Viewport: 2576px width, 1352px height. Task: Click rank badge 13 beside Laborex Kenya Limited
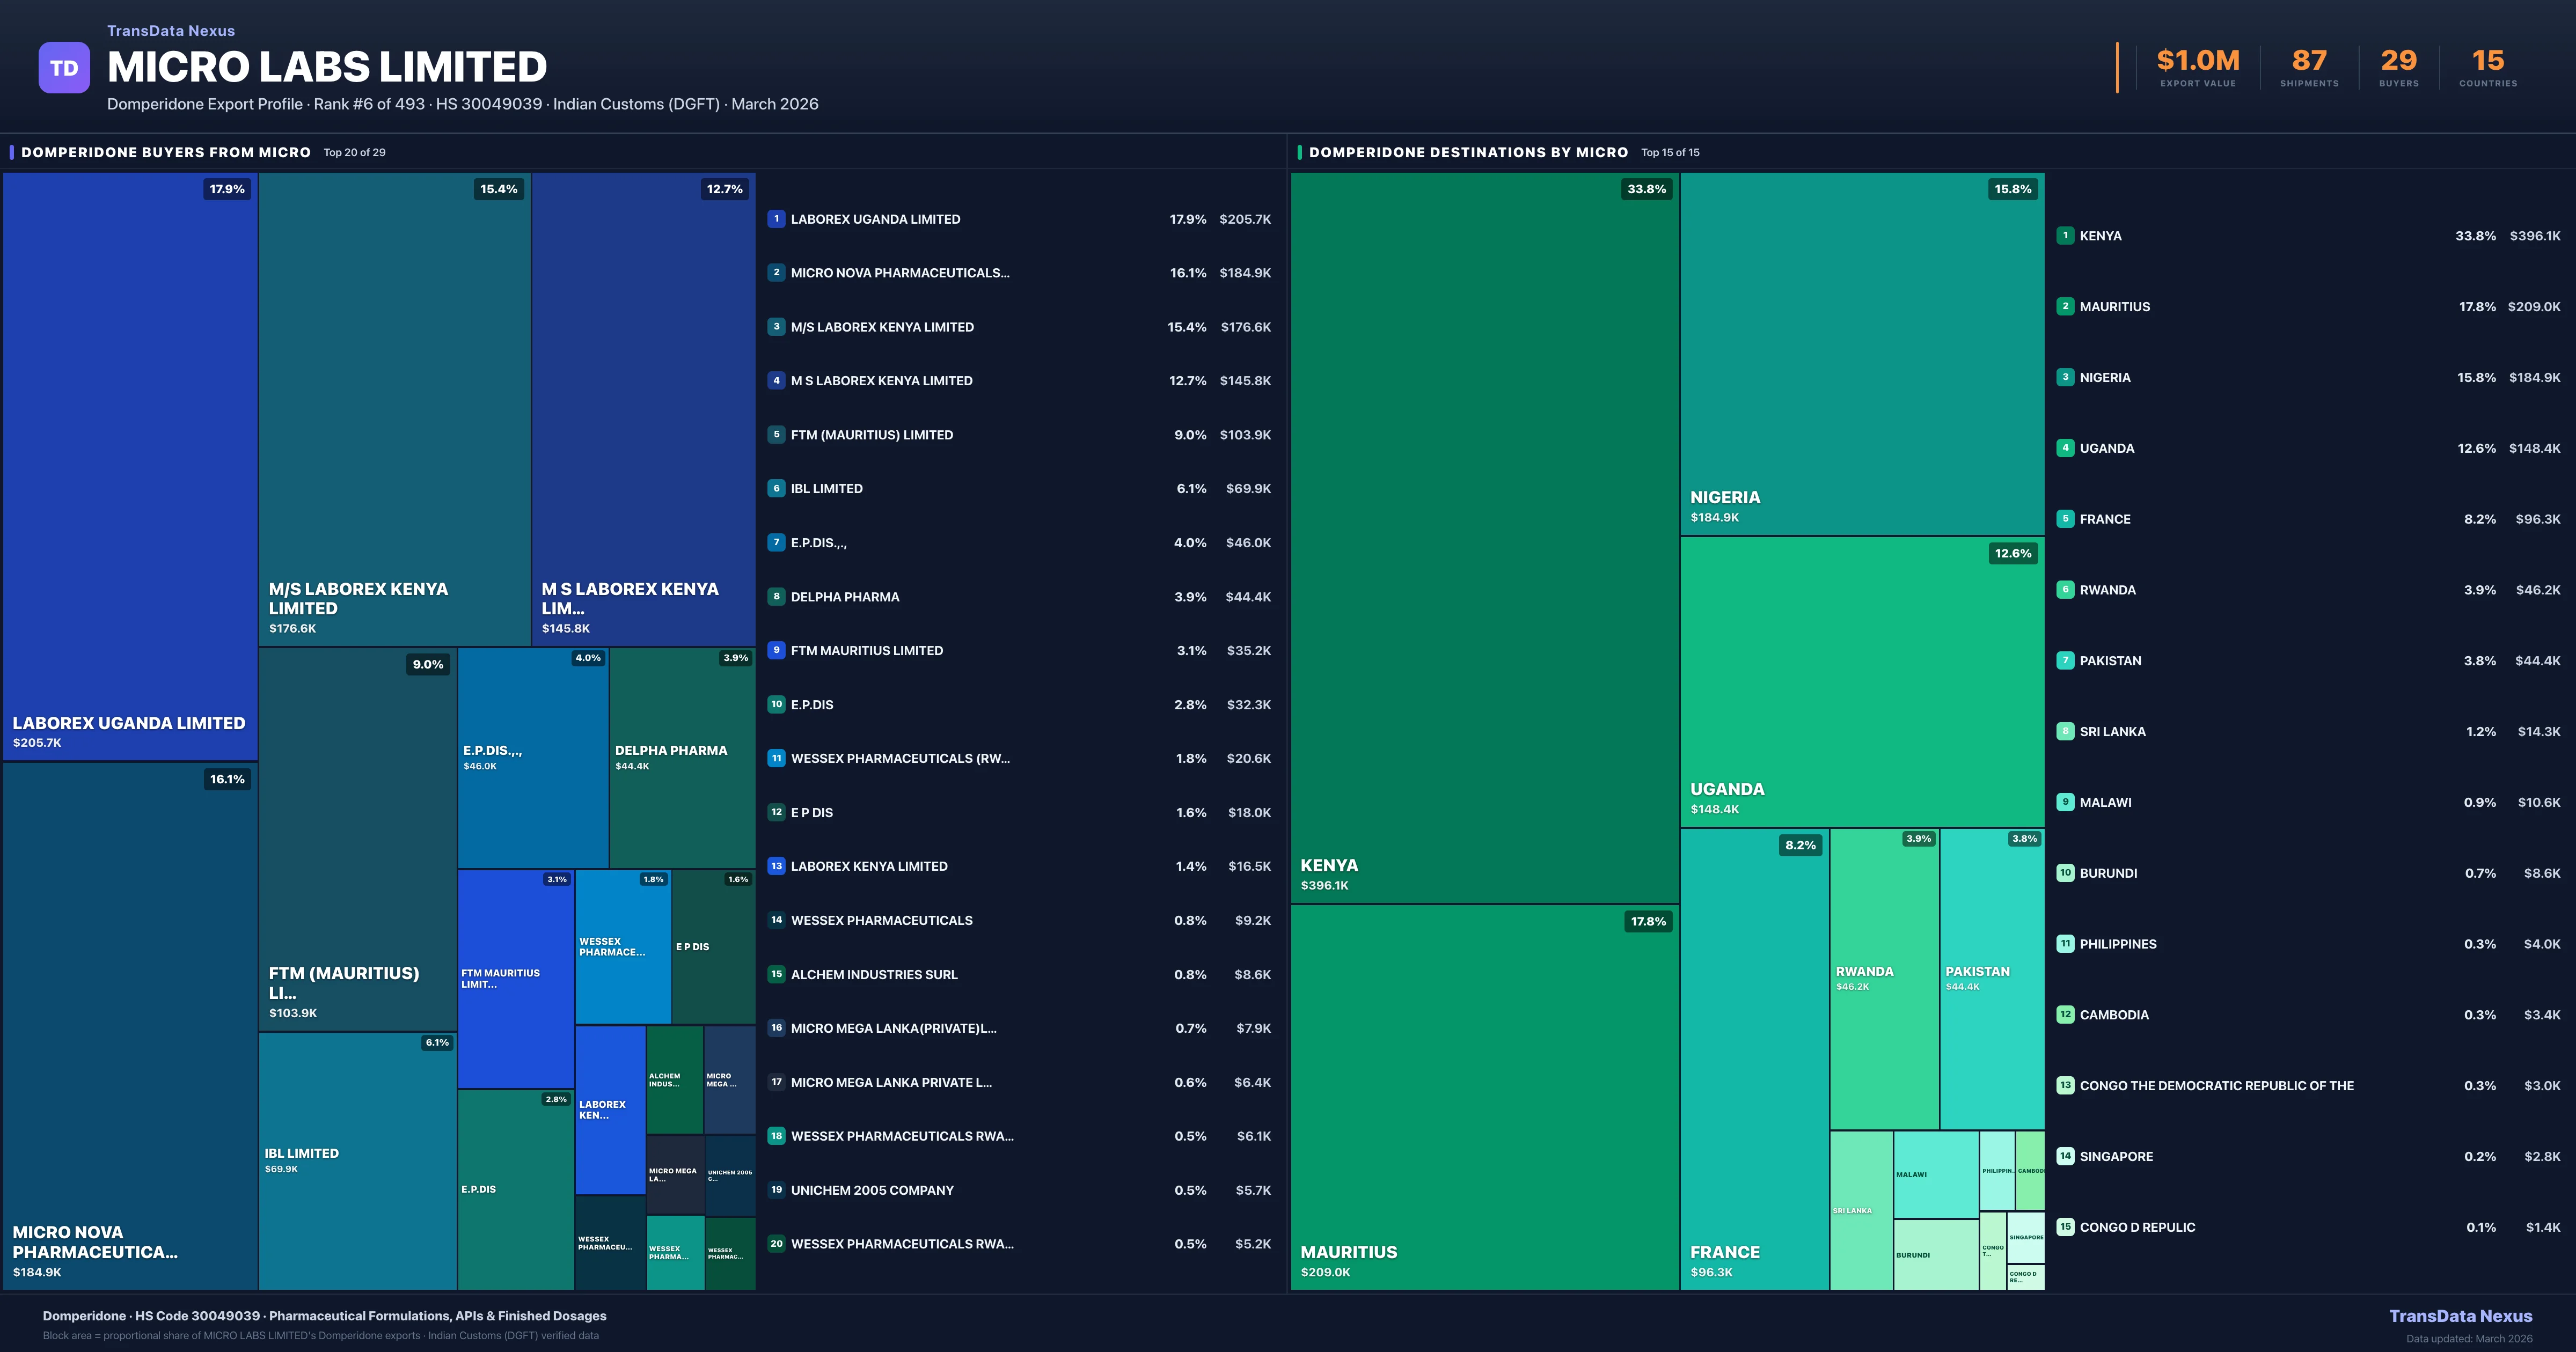tap(776, 866)
